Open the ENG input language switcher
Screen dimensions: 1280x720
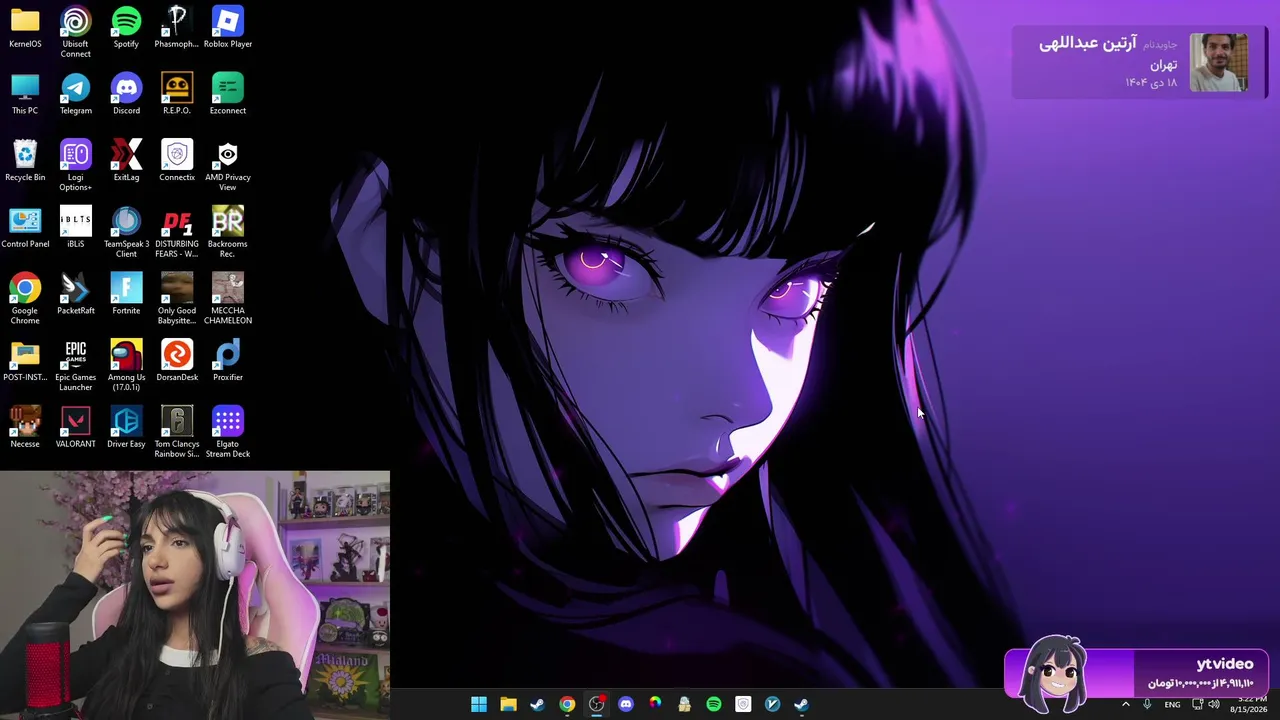[x=1172, y=705]
